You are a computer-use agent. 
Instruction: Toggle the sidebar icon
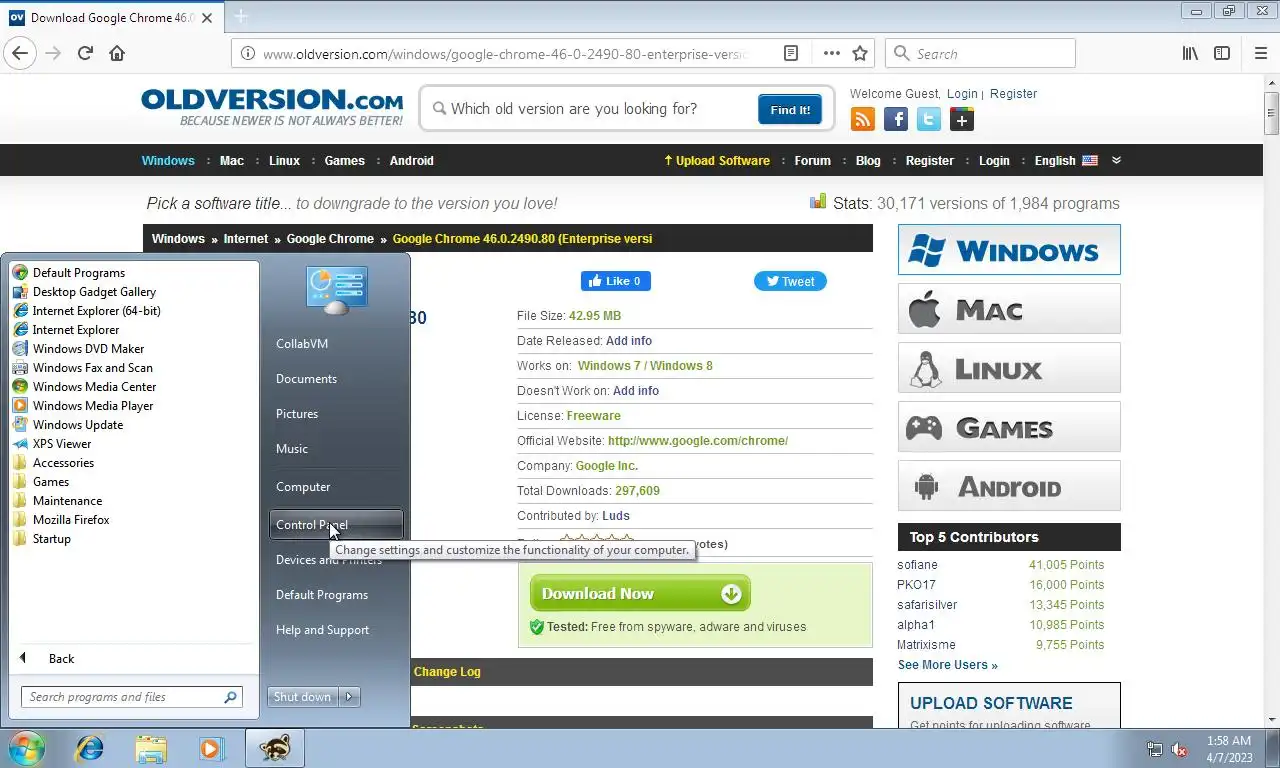click(x=1222, y=54)
